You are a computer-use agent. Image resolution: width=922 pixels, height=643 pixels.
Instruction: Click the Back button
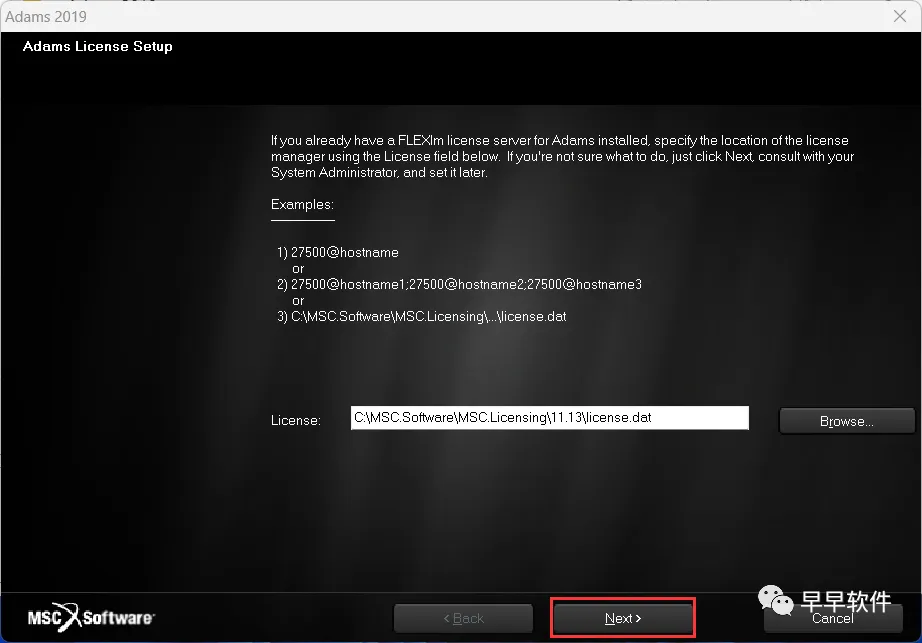(x=463, y=618)
